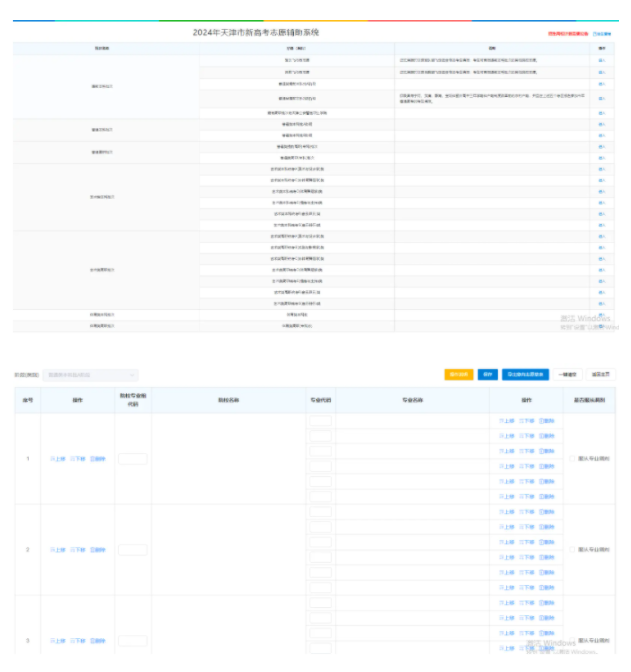This screenshot has height=672, width=631.
Task: Click the operation link in first top-table row
Action: 601,60
